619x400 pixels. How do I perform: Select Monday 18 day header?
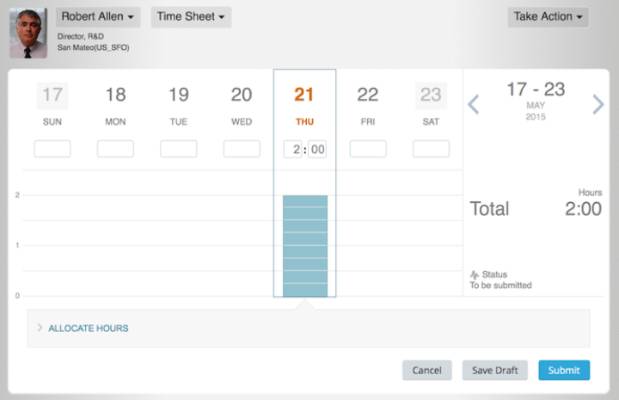[x=115, y=104]
